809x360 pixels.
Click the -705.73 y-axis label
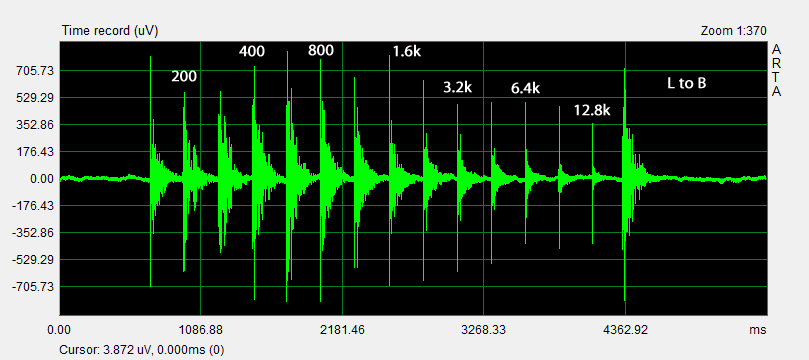click(33, 287)
